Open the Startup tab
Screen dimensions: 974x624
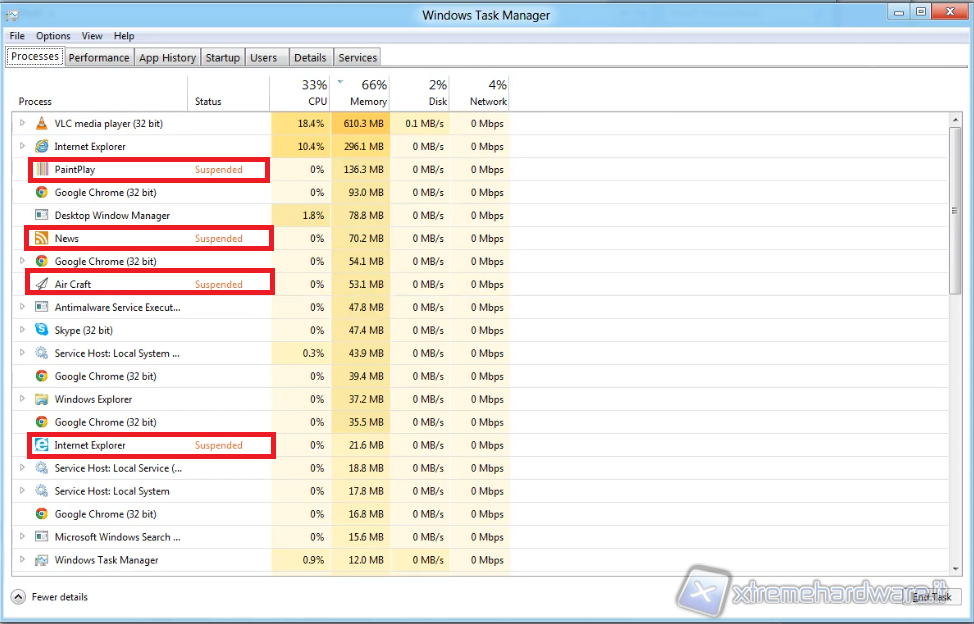222,58
